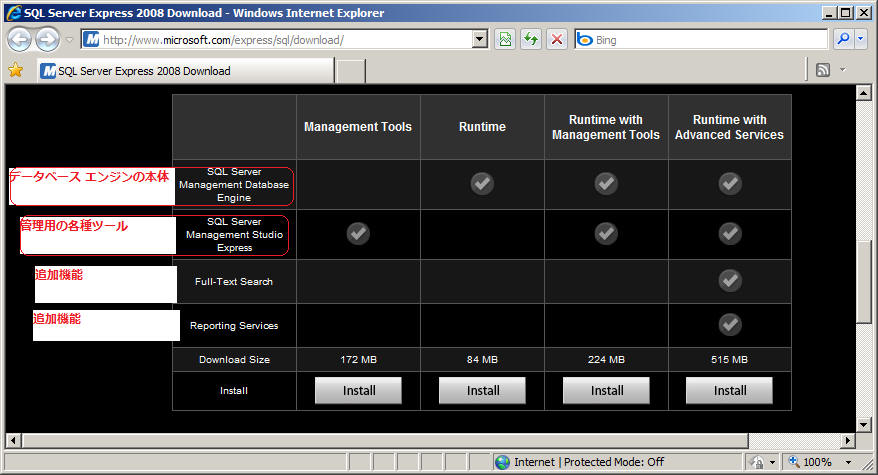
Task: Open the zoom level dropdown arrow
Action: [848, 462]
